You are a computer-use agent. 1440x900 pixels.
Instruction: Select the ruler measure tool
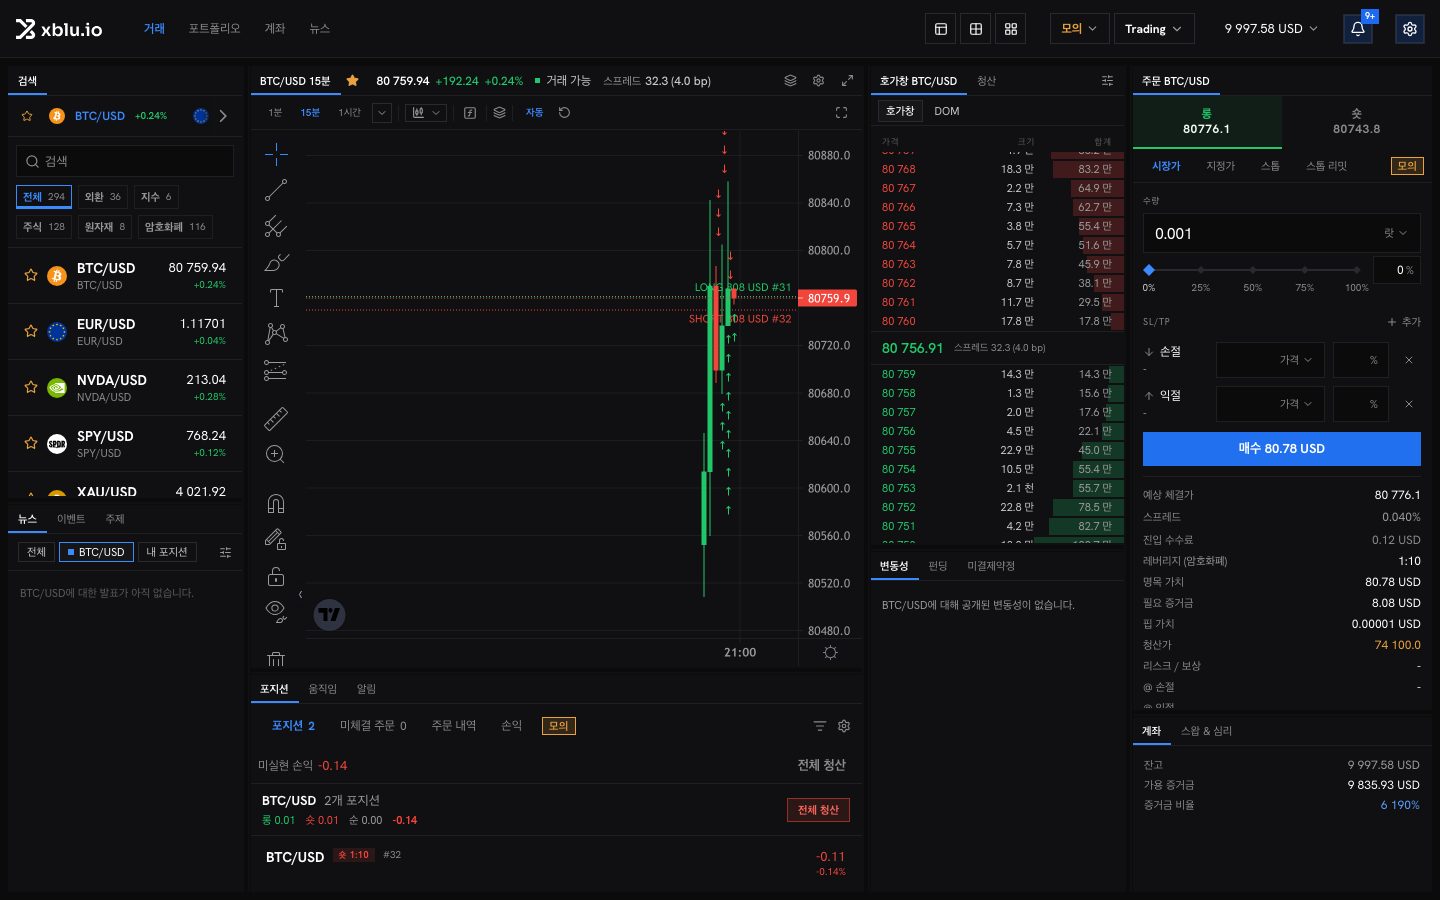click(x=276, y=419)
